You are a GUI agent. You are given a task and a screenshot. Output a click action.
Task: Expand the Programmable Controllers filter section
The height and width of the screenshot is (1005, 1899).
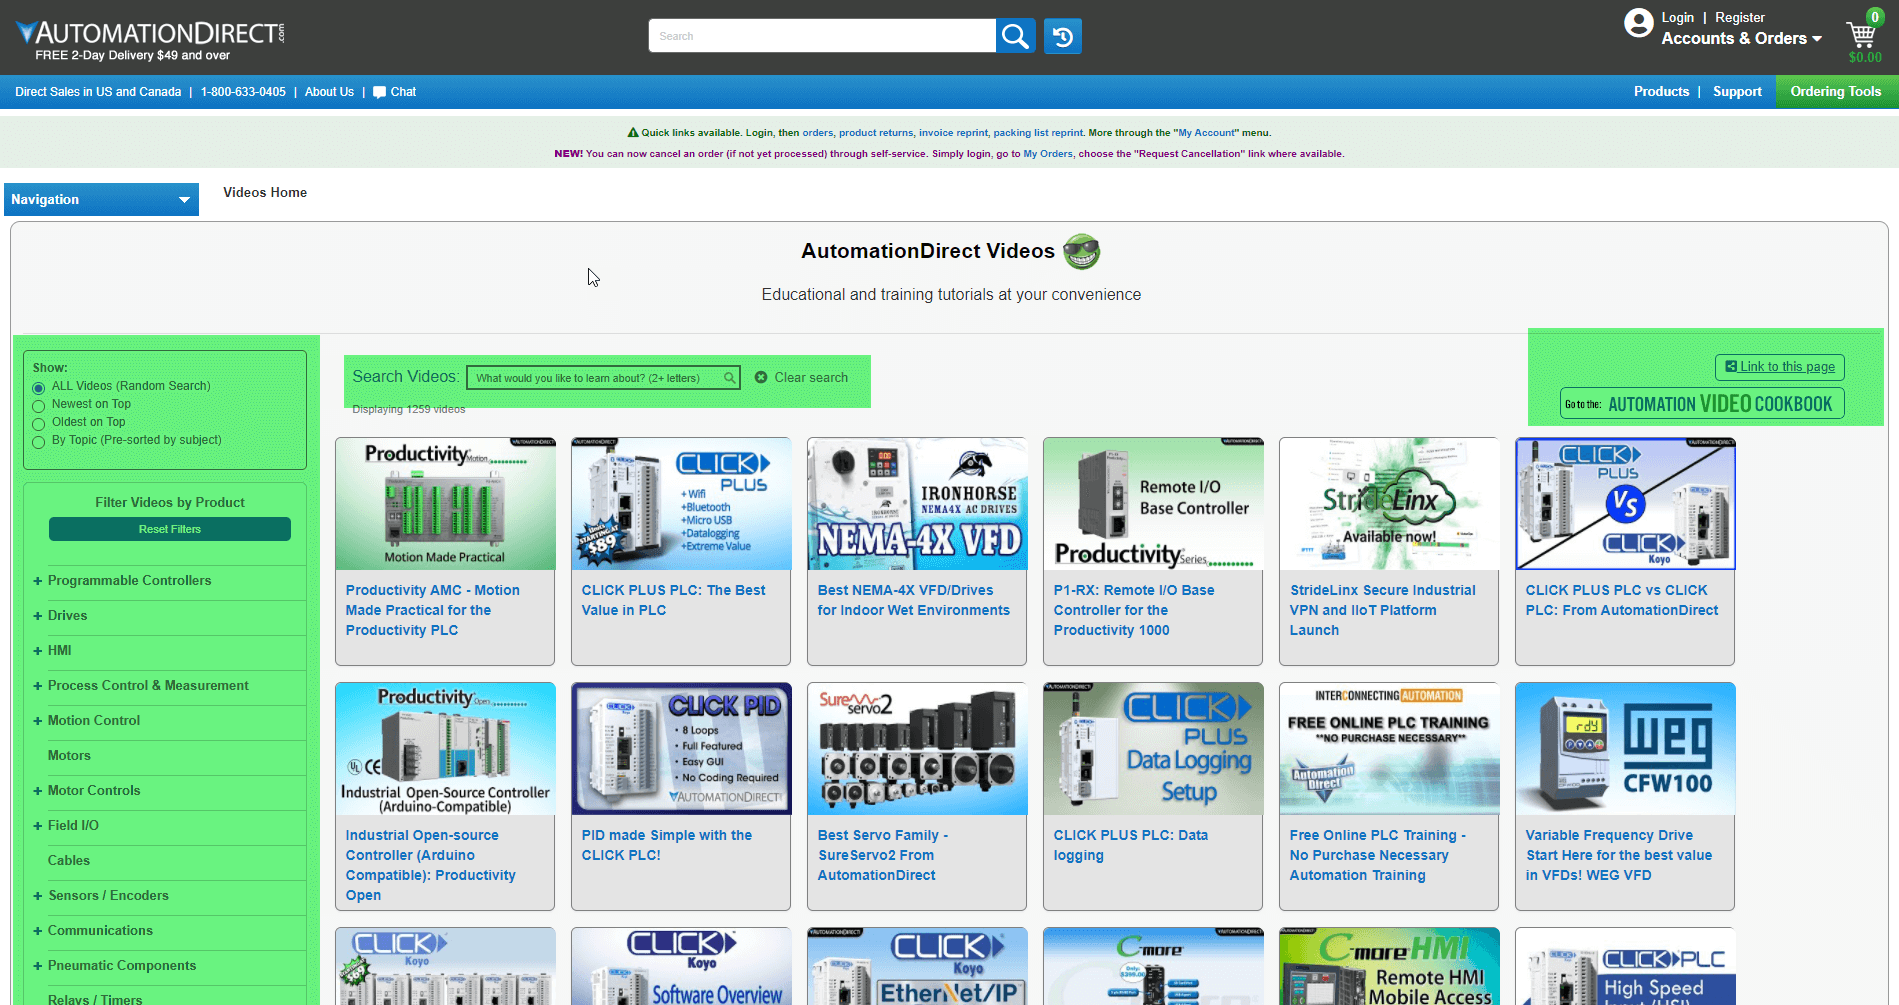pos(37,580)
